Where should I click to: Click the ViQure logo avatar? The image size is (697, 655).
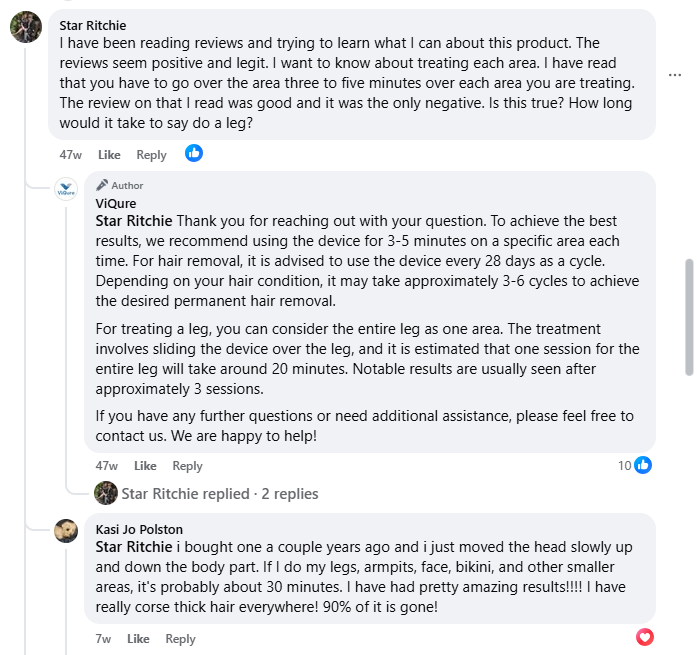click(66, 188)
